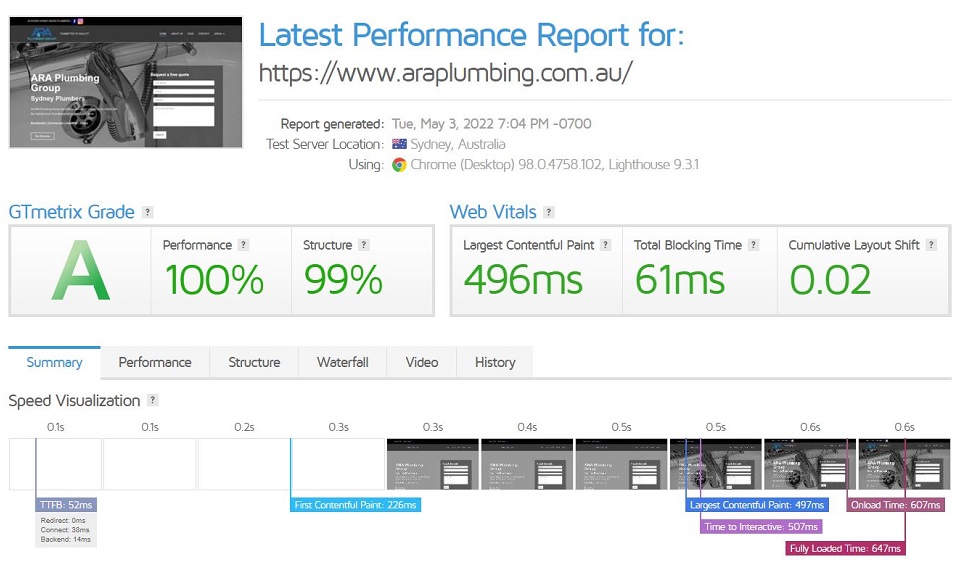Click the TTFB: 52ms marker
The width and height of the screenshot is (960, 579).
pyautogui.click(x=66, y=505)
